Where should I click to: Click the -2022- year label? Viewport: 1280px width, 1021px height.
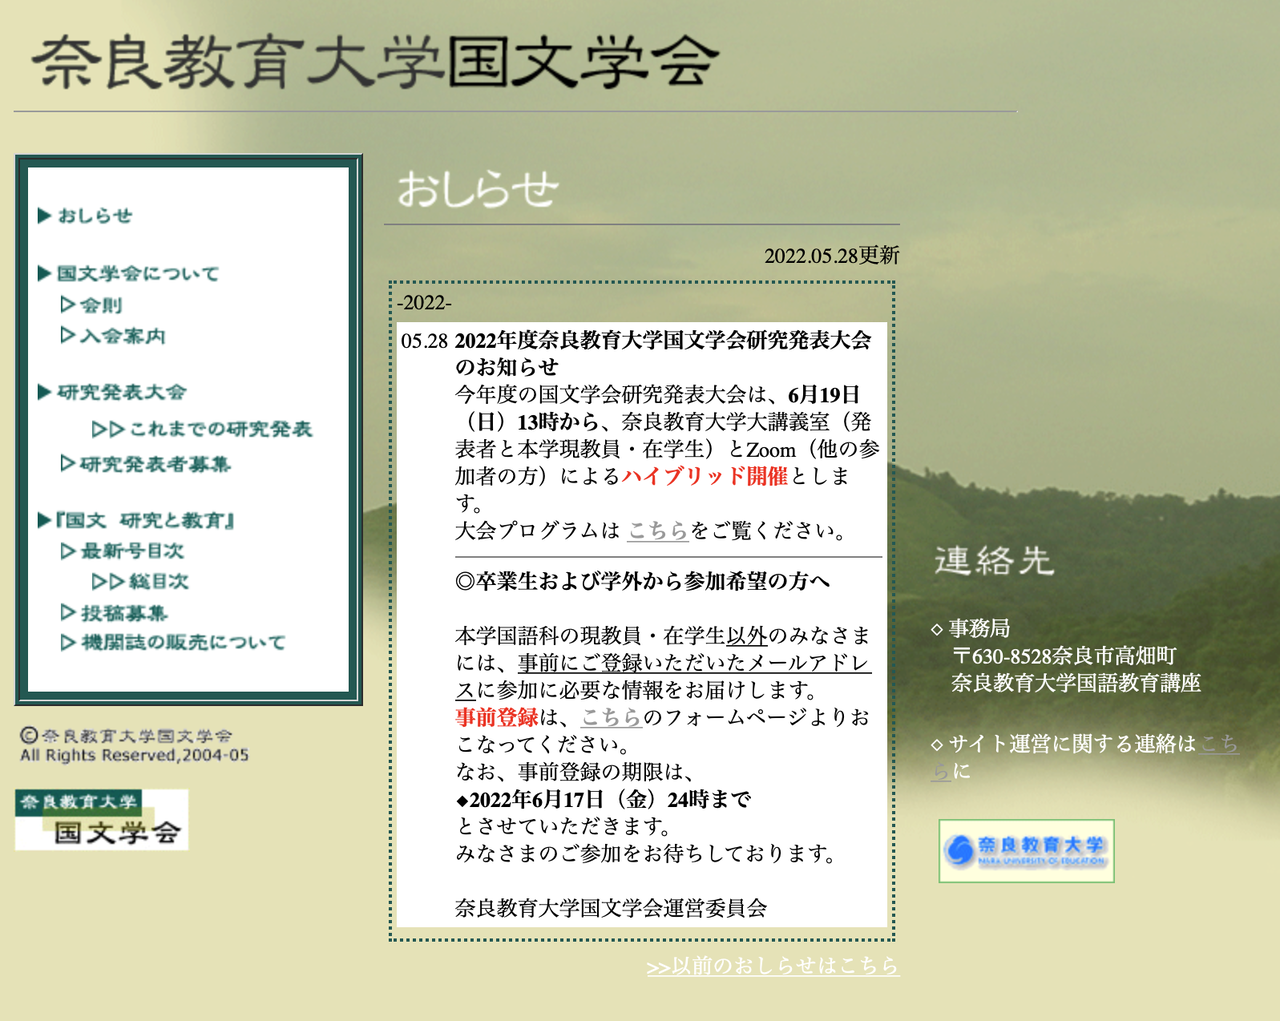(424, 303)
